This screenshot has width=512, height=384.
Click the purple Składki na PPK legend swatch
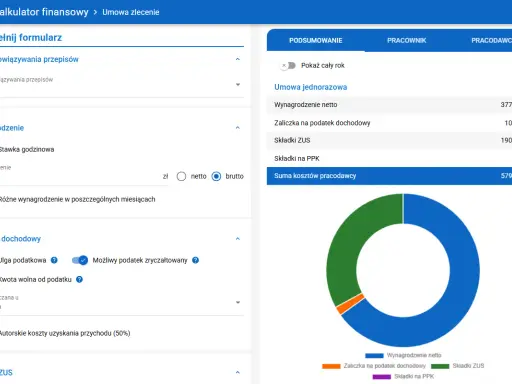pyautogui.click(x=382, y=377)
